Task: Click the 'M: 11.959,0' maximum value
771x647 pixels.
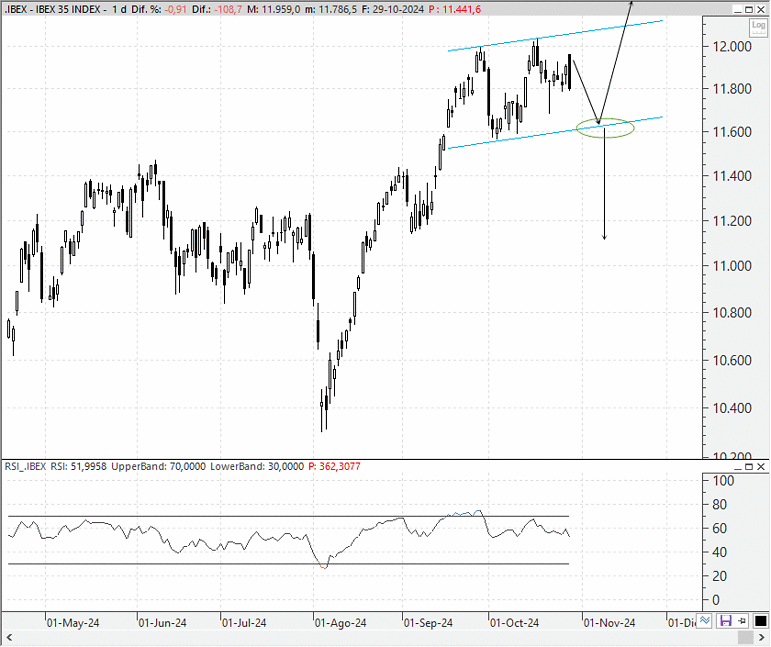Action: 273,9
